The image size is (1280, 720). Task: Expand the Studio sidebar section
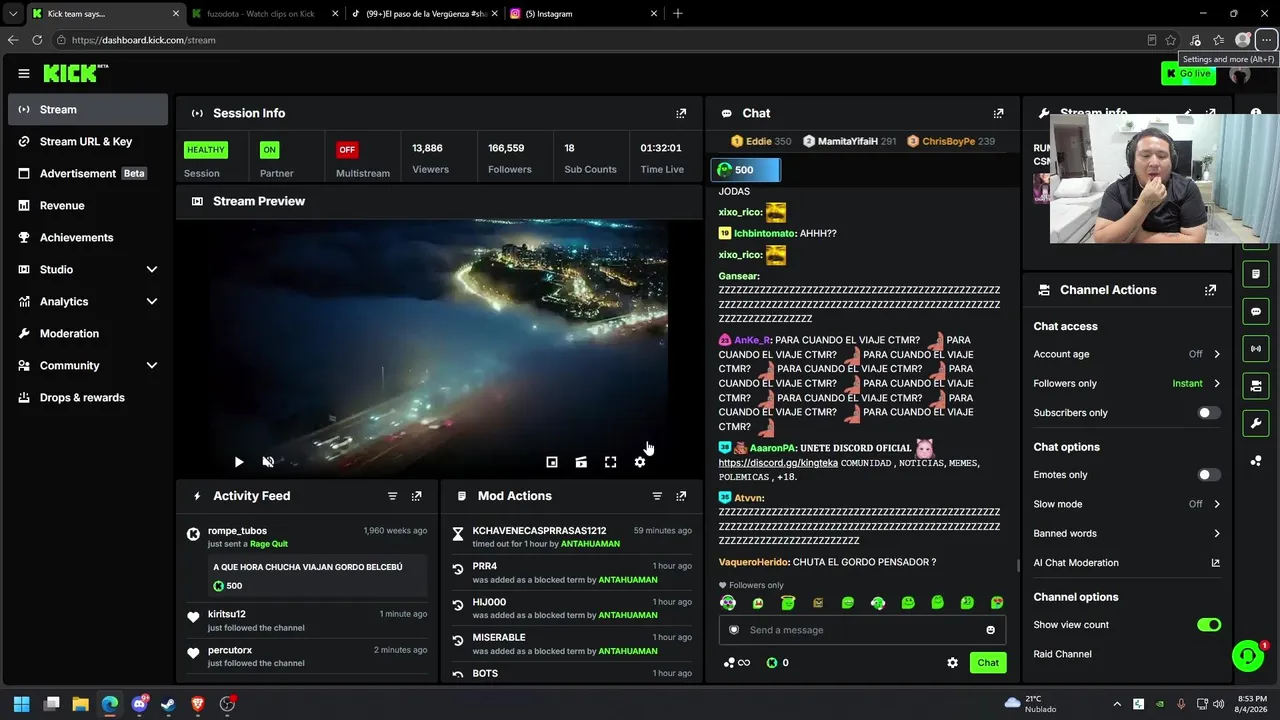152,270
